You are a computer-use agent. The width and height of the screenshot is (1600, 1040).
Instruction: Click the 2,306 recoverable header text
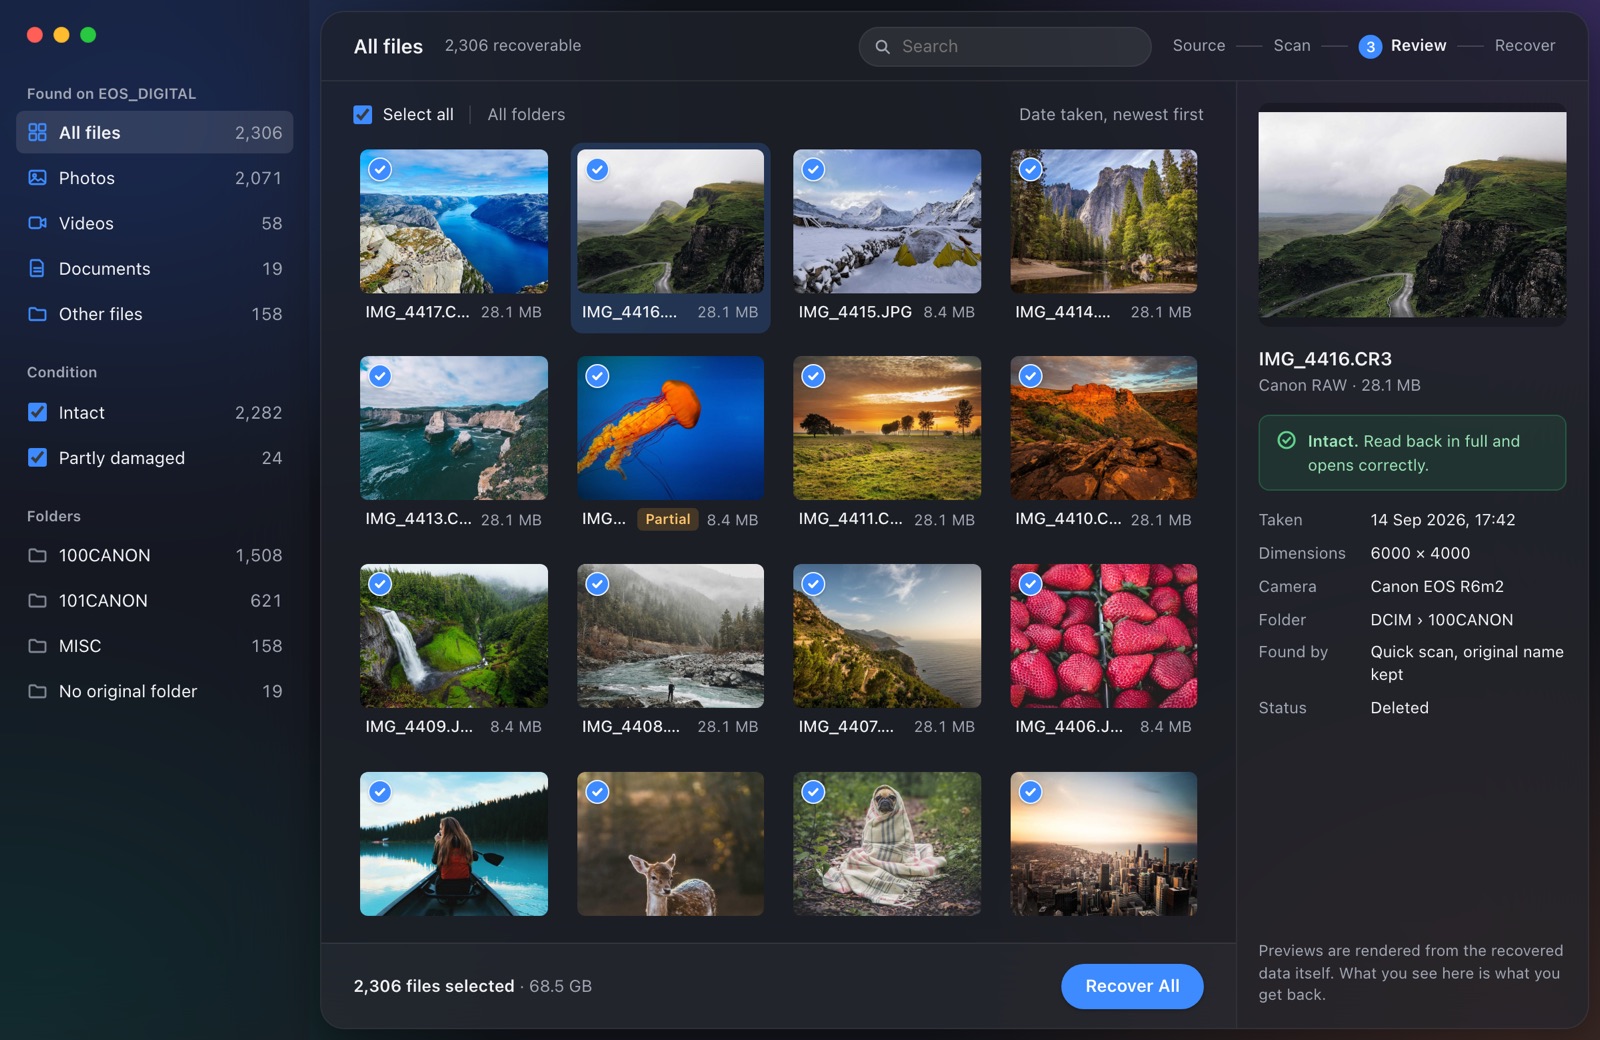coord(513,45)
